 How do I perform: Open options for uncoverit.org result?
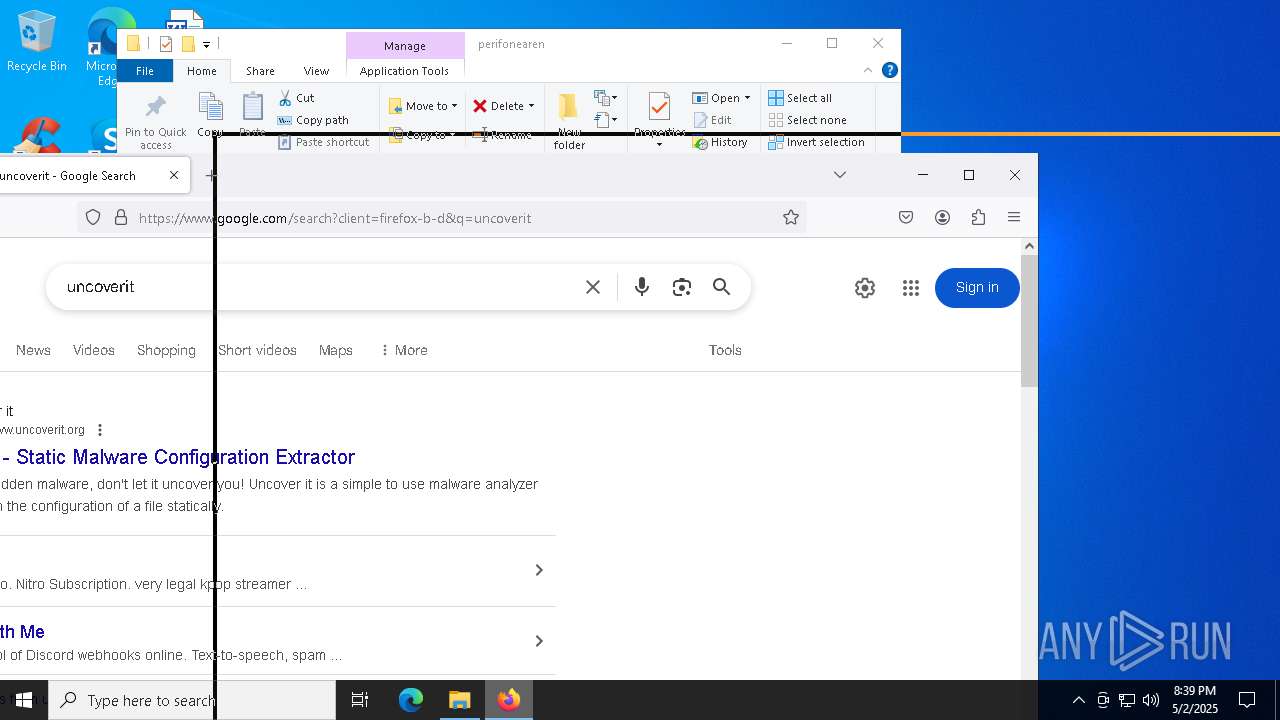tap(99, 430)
